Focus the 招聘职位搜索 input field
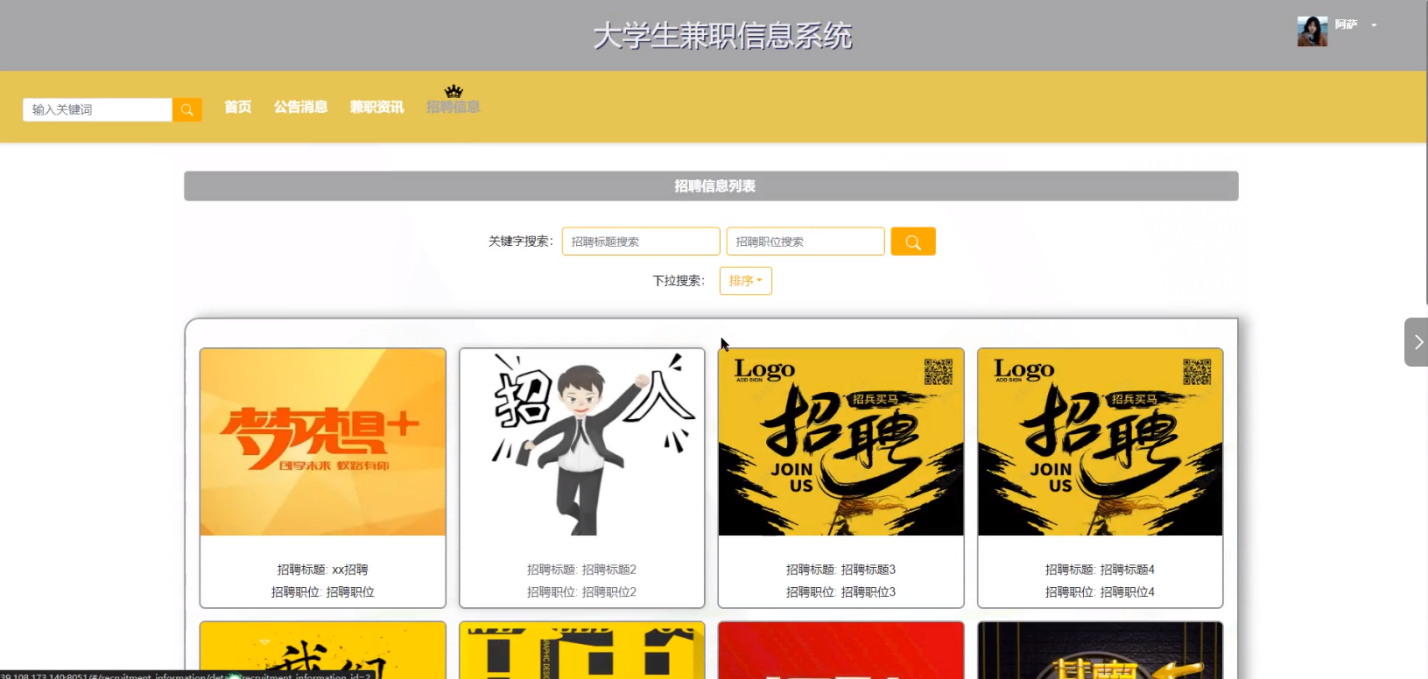 pyautogui.click(x=806, y=242)
